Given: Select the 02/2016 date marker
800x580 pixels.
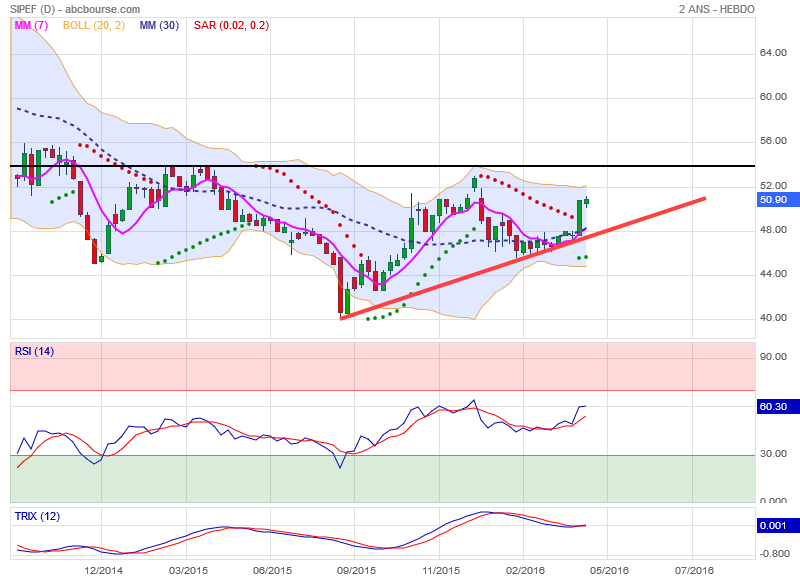Looking at the screenshot, I should click(524, 570).
